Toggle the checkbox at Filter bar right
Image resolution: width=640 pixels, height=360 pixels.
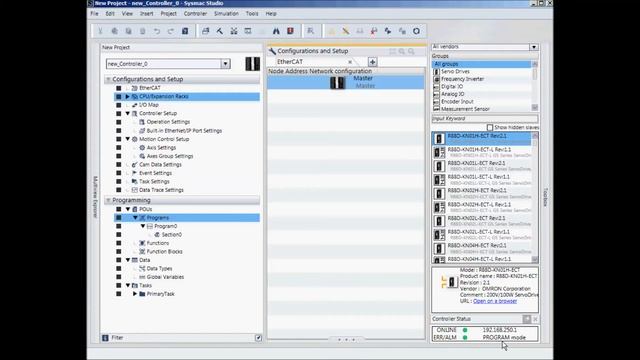coord(258,338)
